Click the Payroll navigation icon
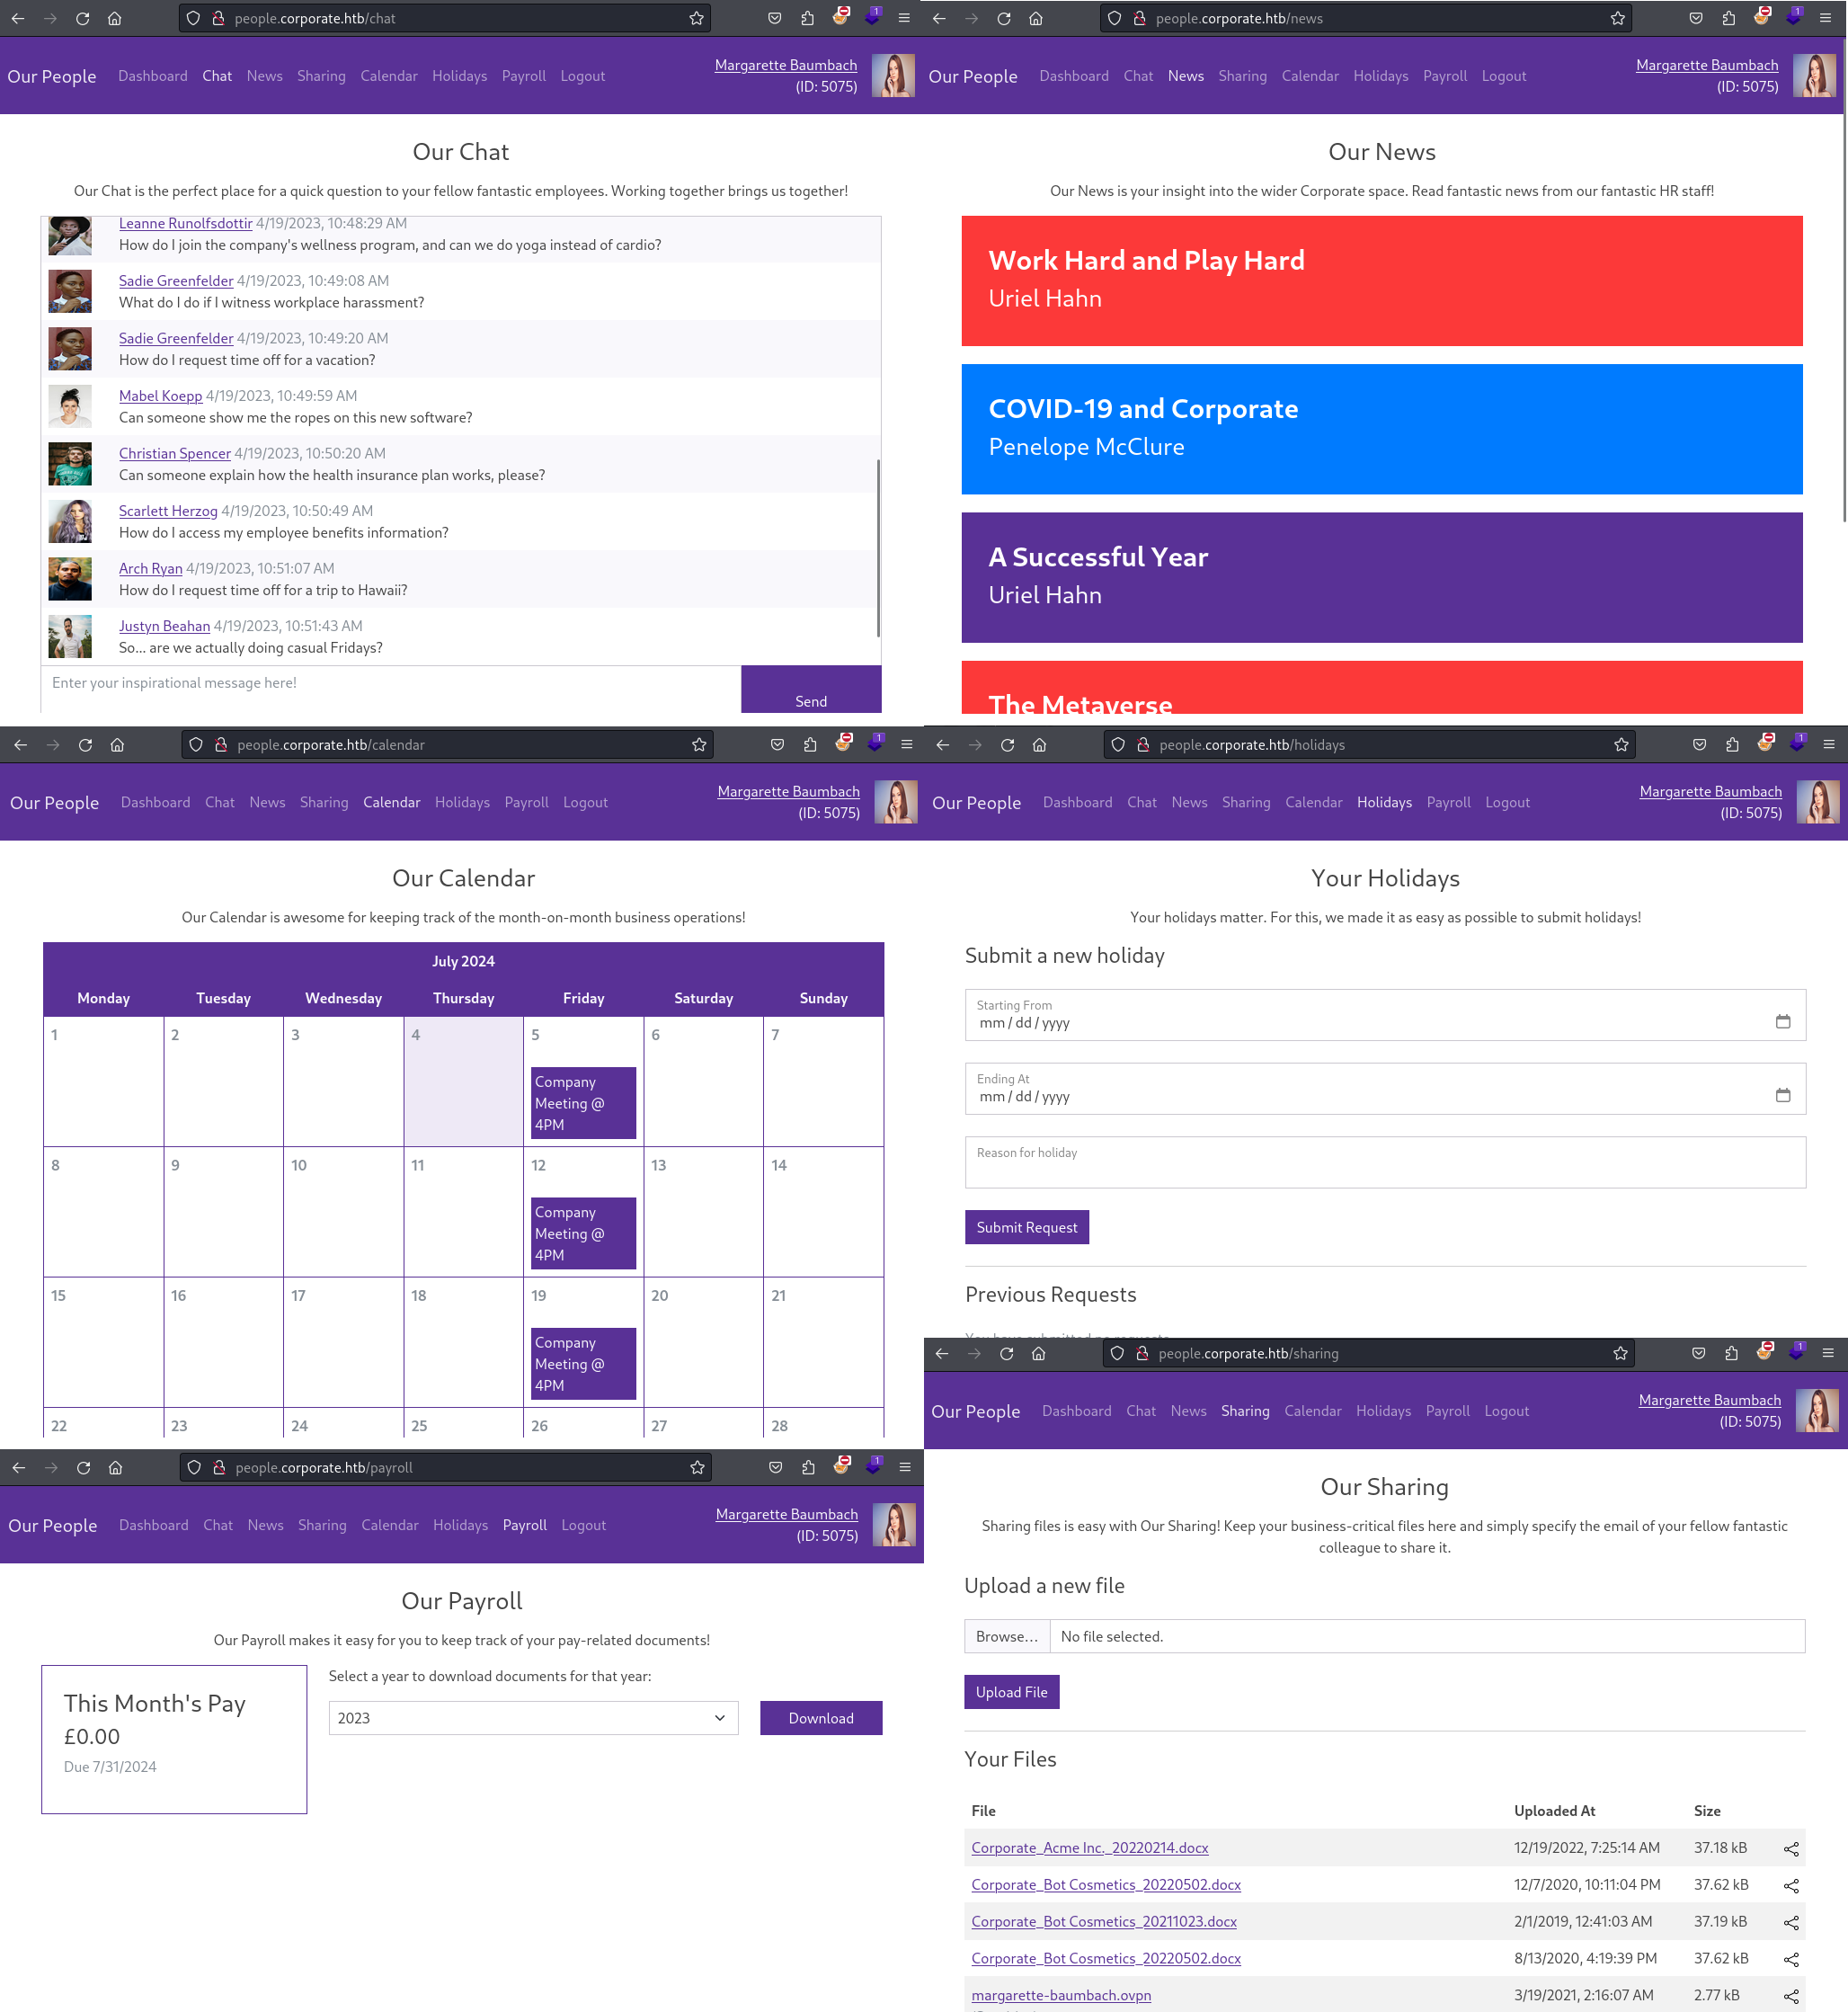Screen dimensions: 1848x2012 point(524,1523)
